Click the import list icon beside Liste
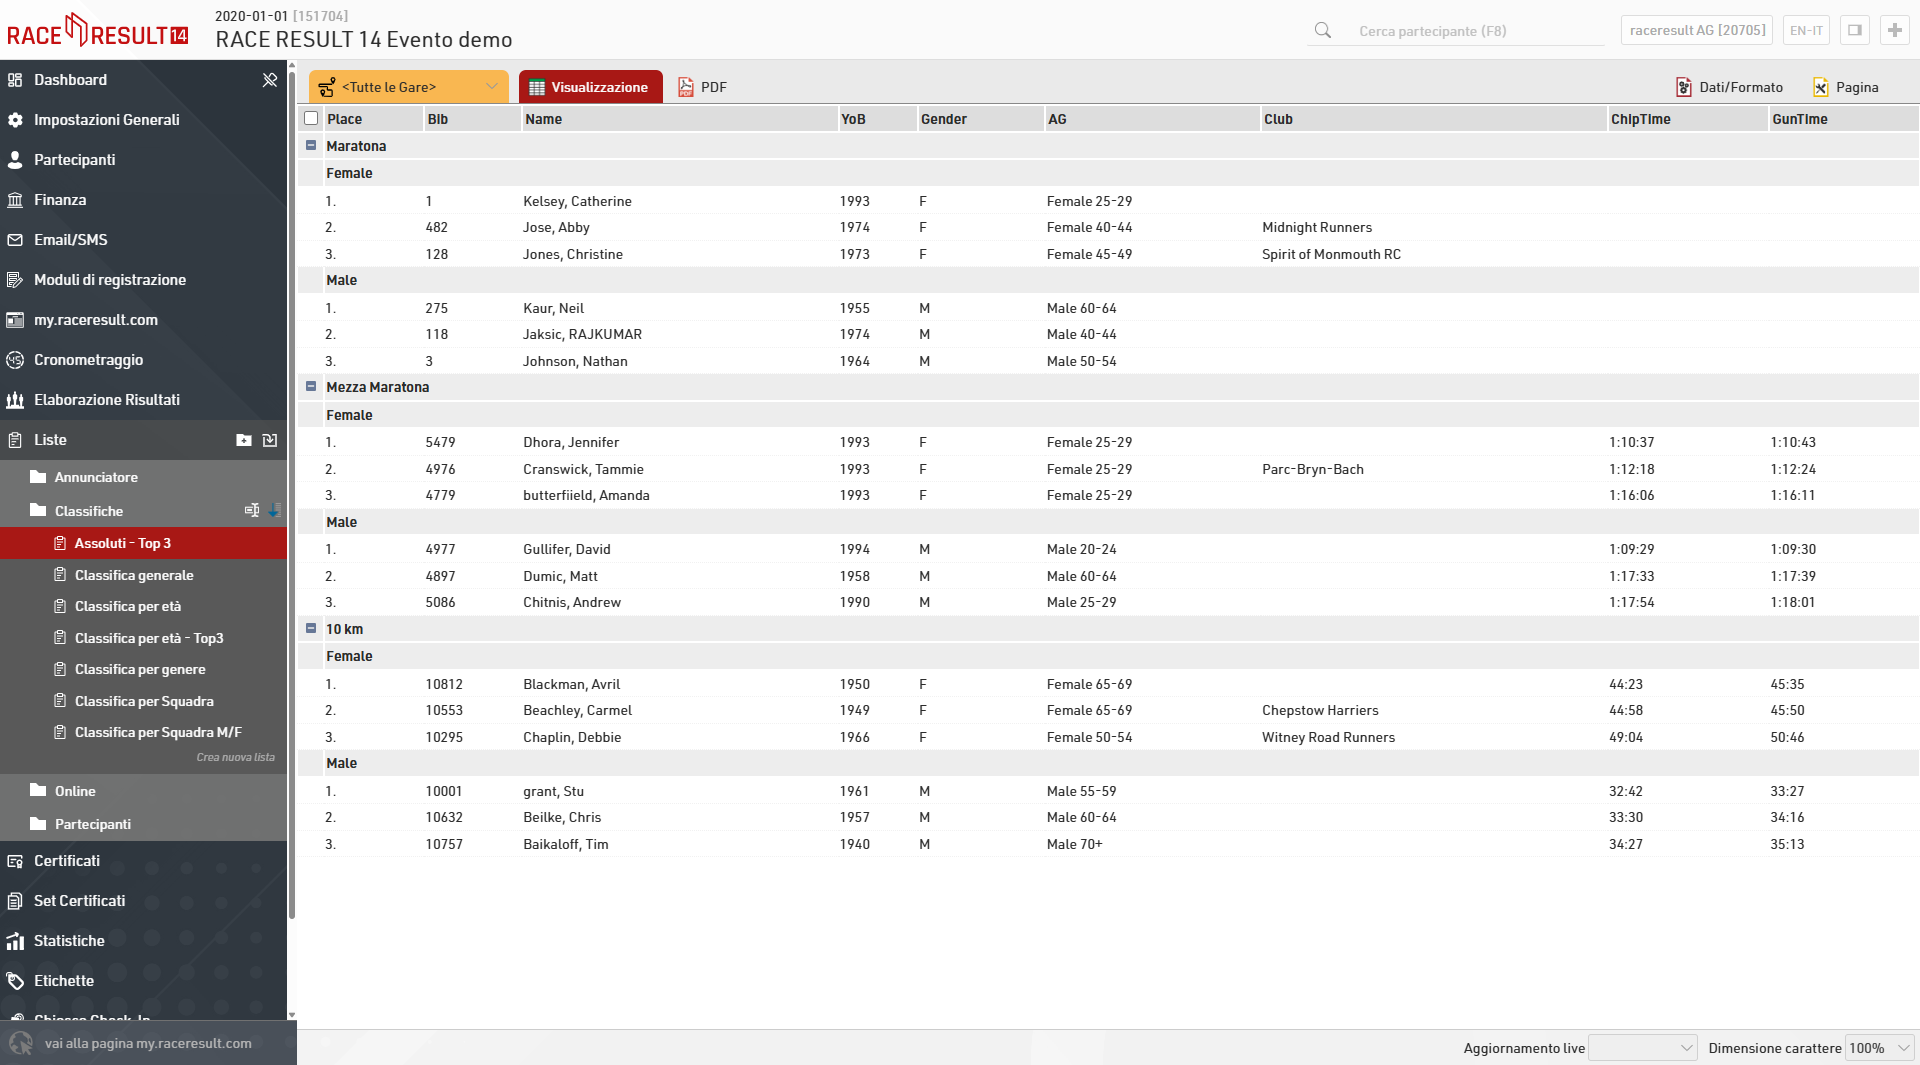The height and width of the screenshot is (1065, 1920). click(x=270, y=440)
